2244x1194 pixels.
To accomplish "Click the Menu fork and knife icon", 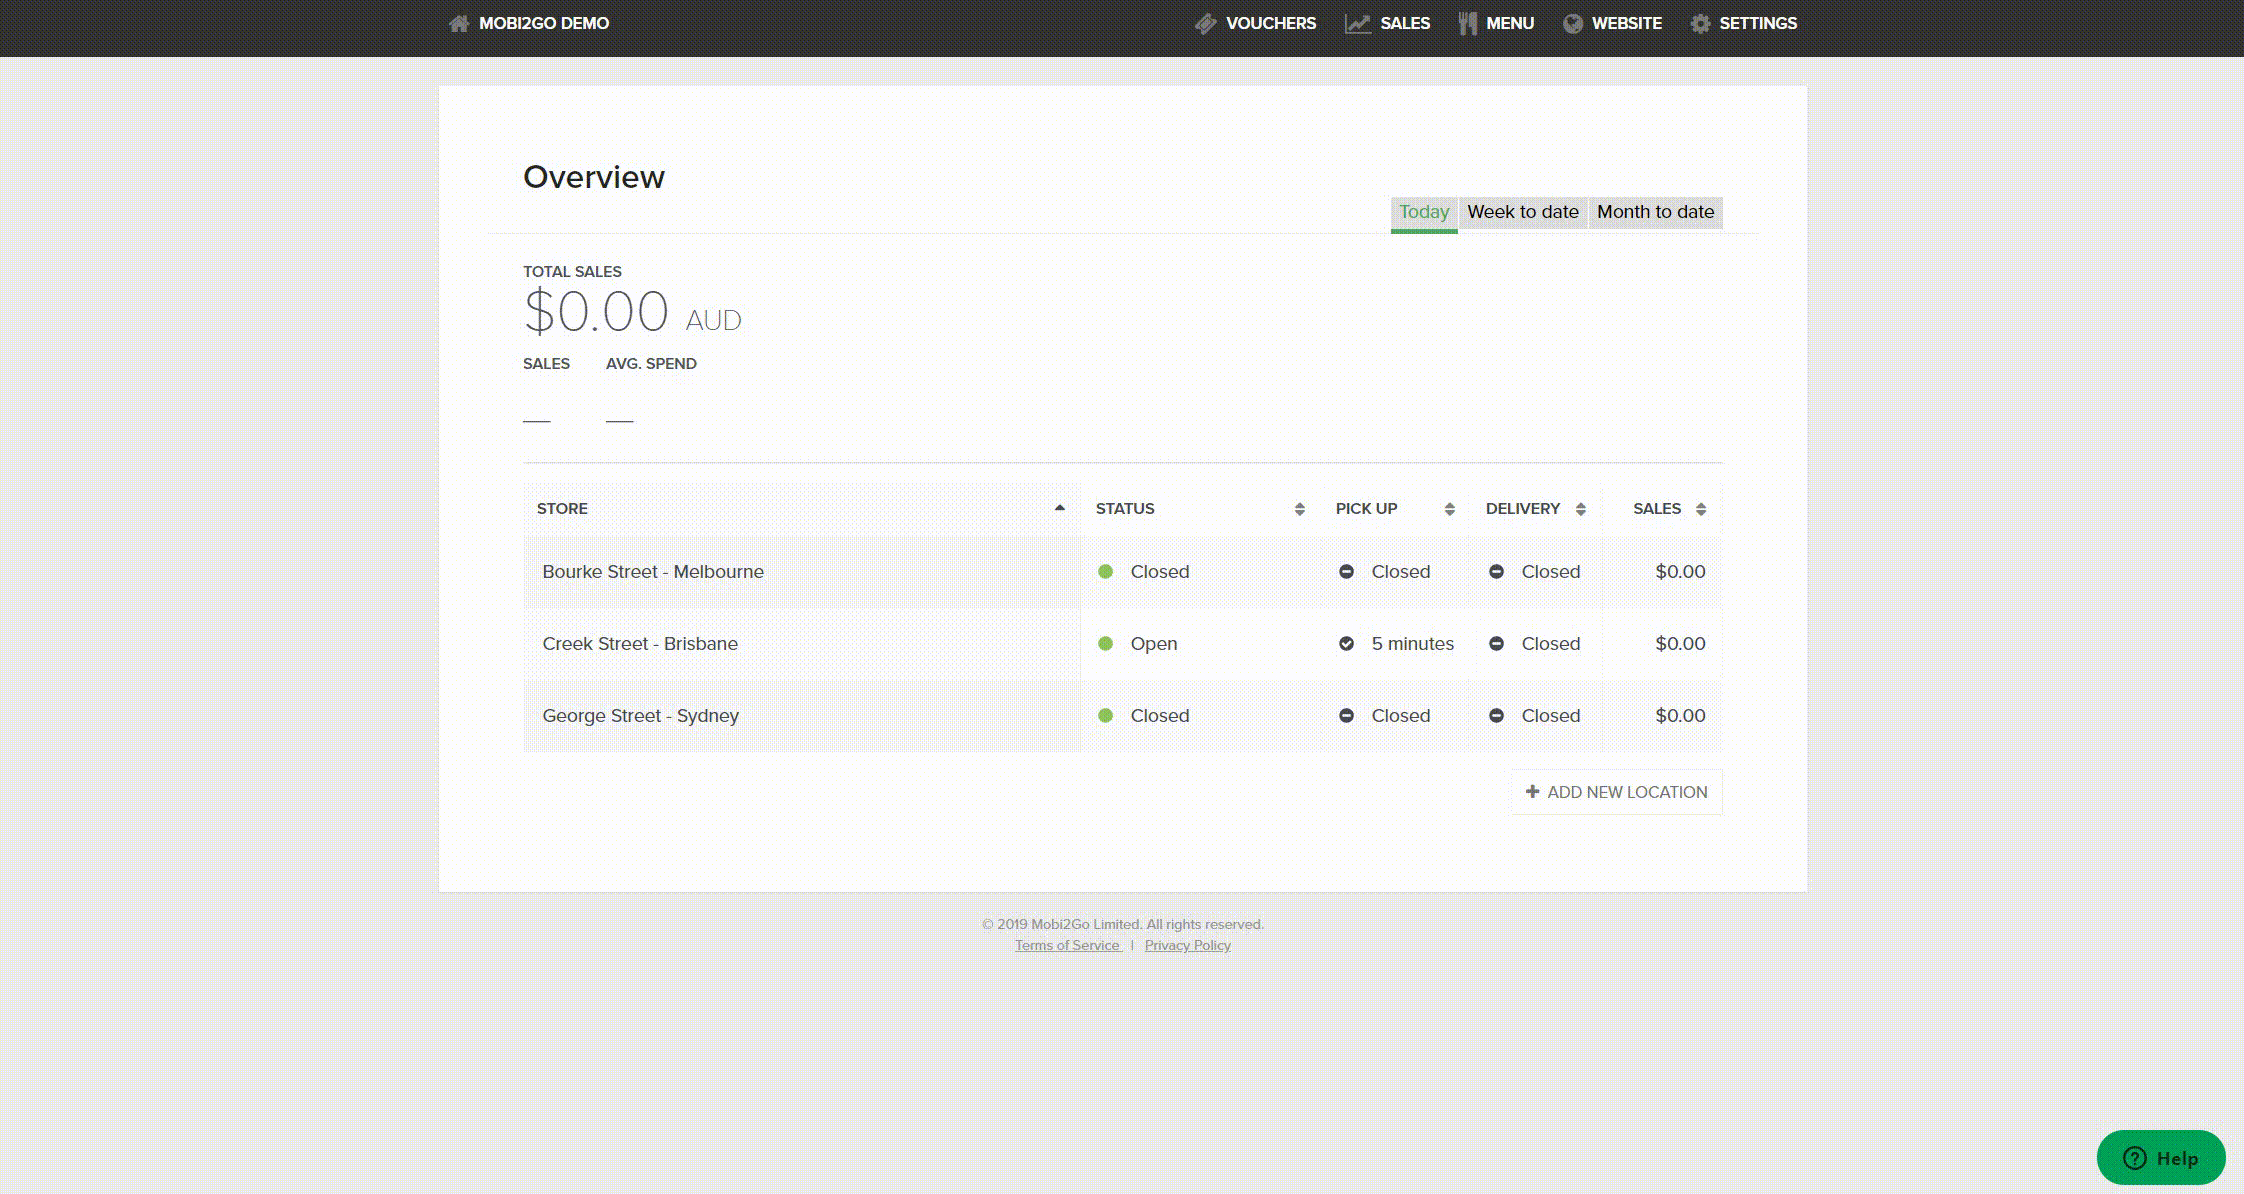I will click(x=1467, y=23).
